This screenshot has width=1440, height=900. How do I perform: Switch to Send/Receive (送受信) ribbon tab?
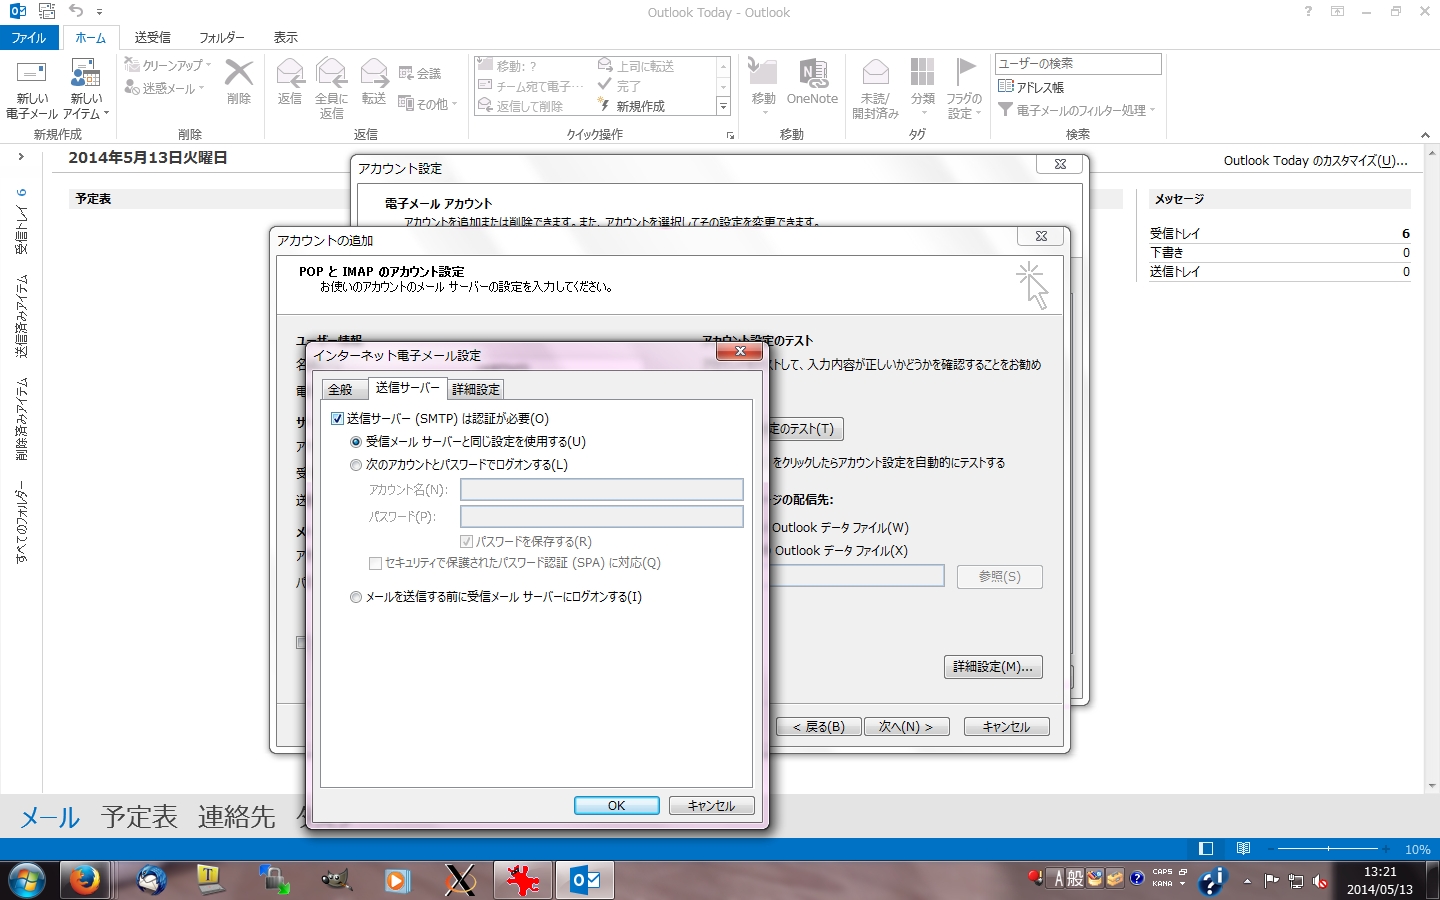tap(153, 37)
